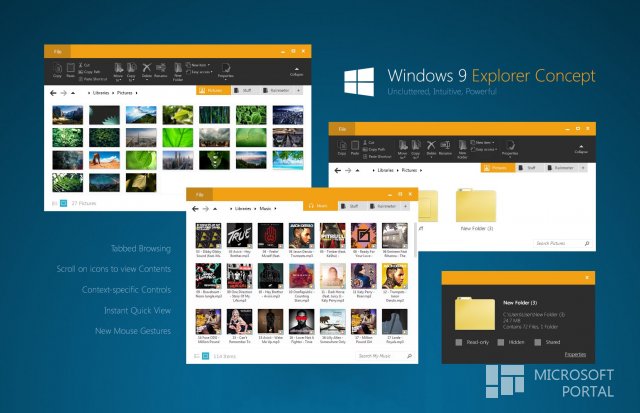This screenshot has height=413, width=640.
Task: Select Rainmeter tab in photo thumbnails window
Action: point(276,90)
